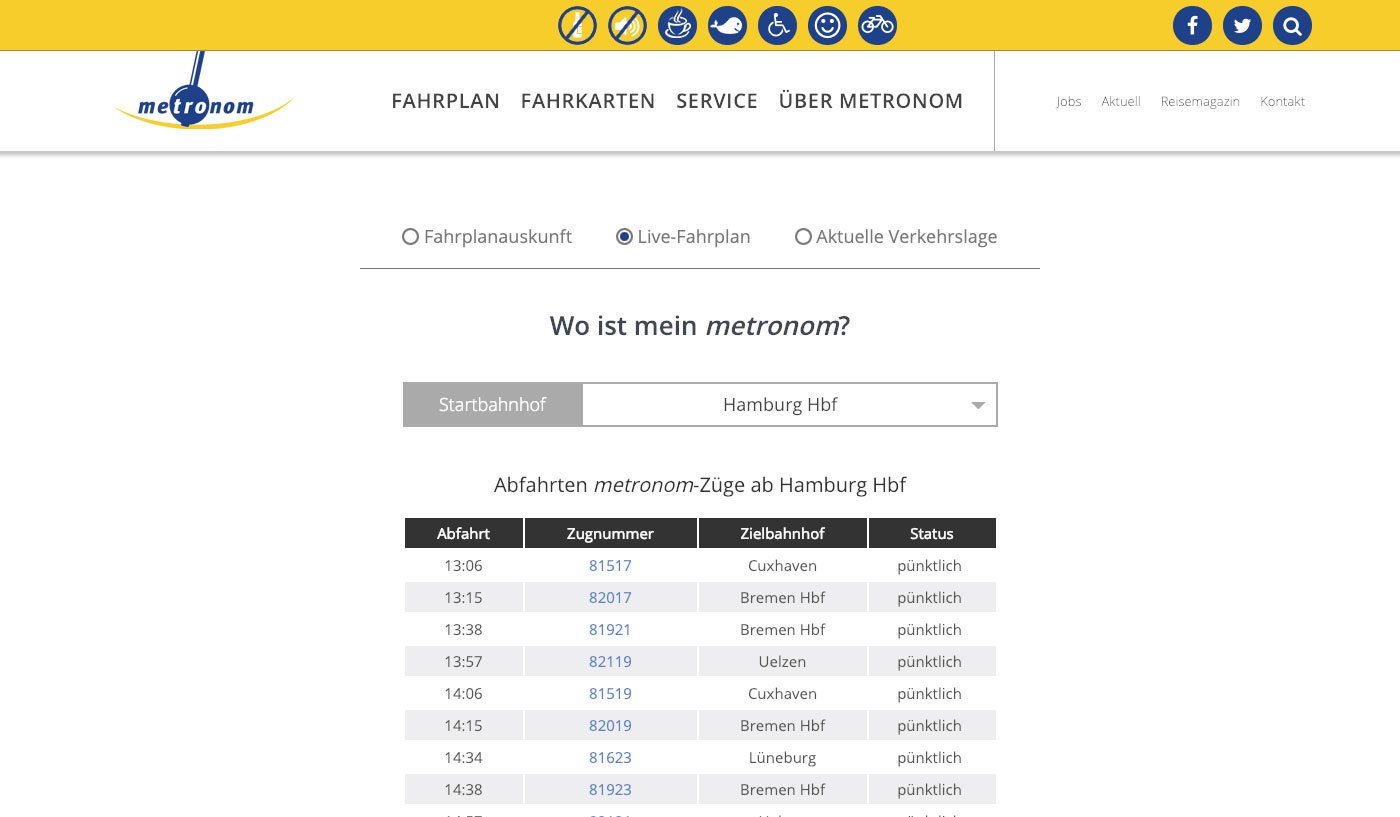Click the 'Wo ist mein metronom?' heading
The width and height of the screenshot is (1400, 817).
(700, 326)
